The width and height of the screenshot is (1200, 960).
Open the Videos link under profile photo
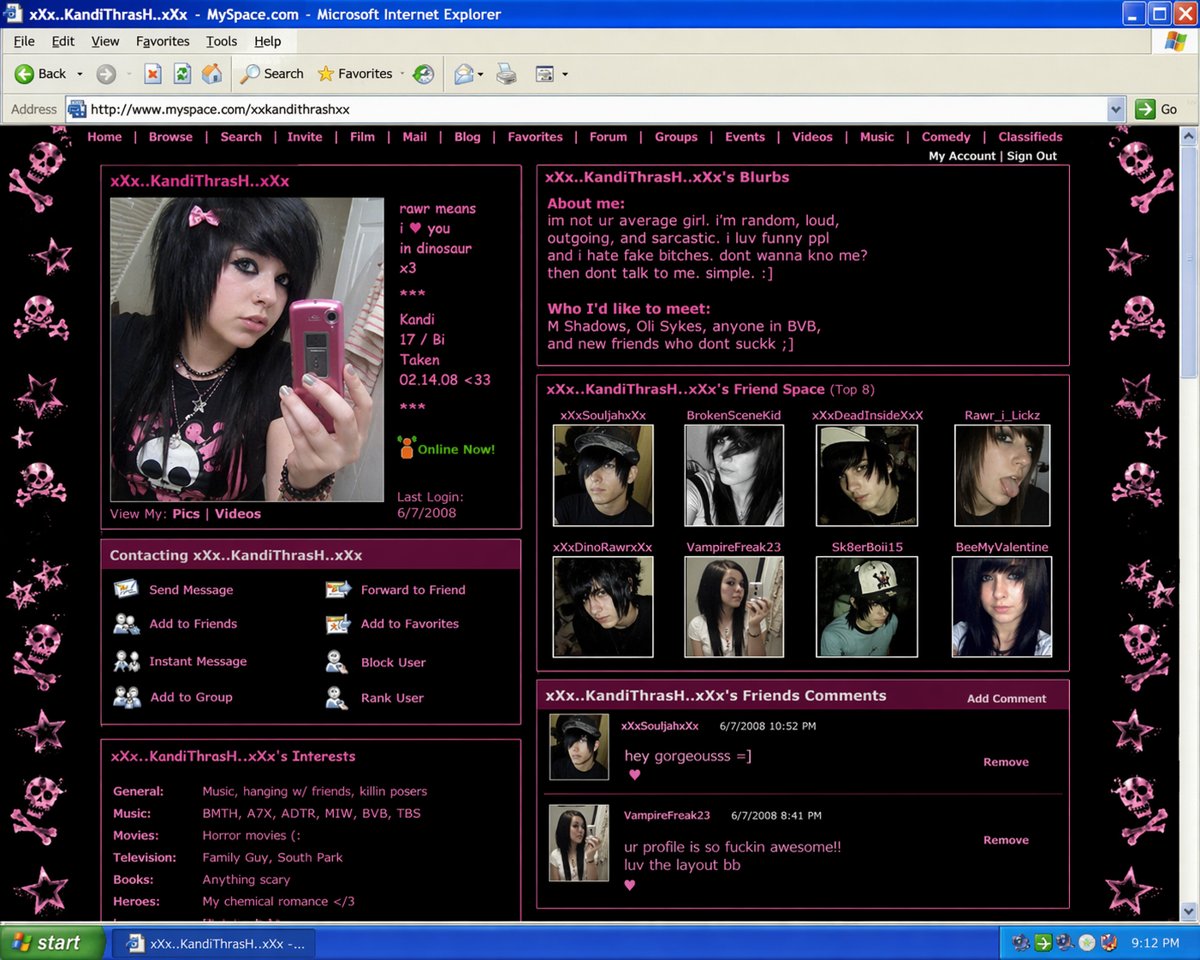238,514
